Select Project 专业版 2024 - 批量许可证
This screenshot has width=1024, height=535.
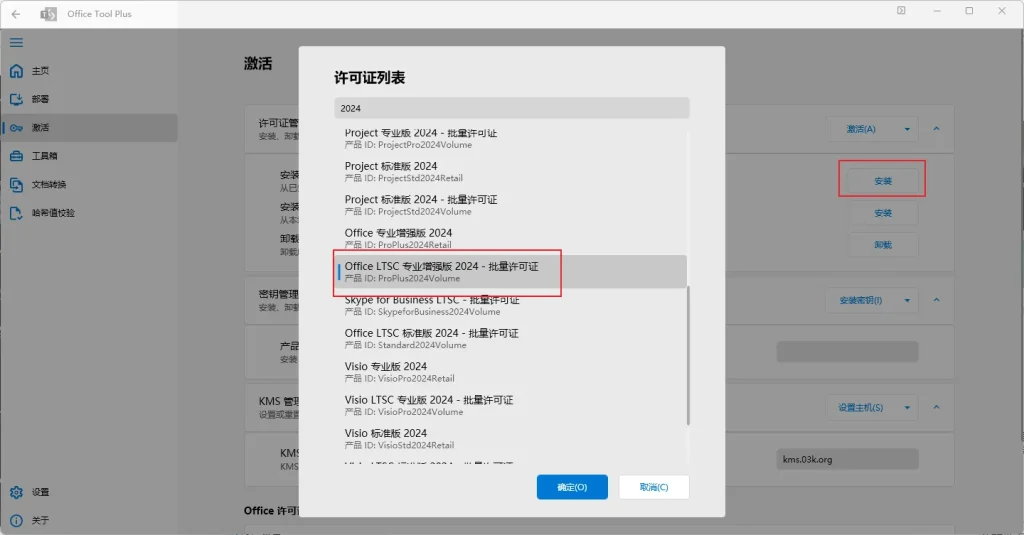click(x=512, y=138)
